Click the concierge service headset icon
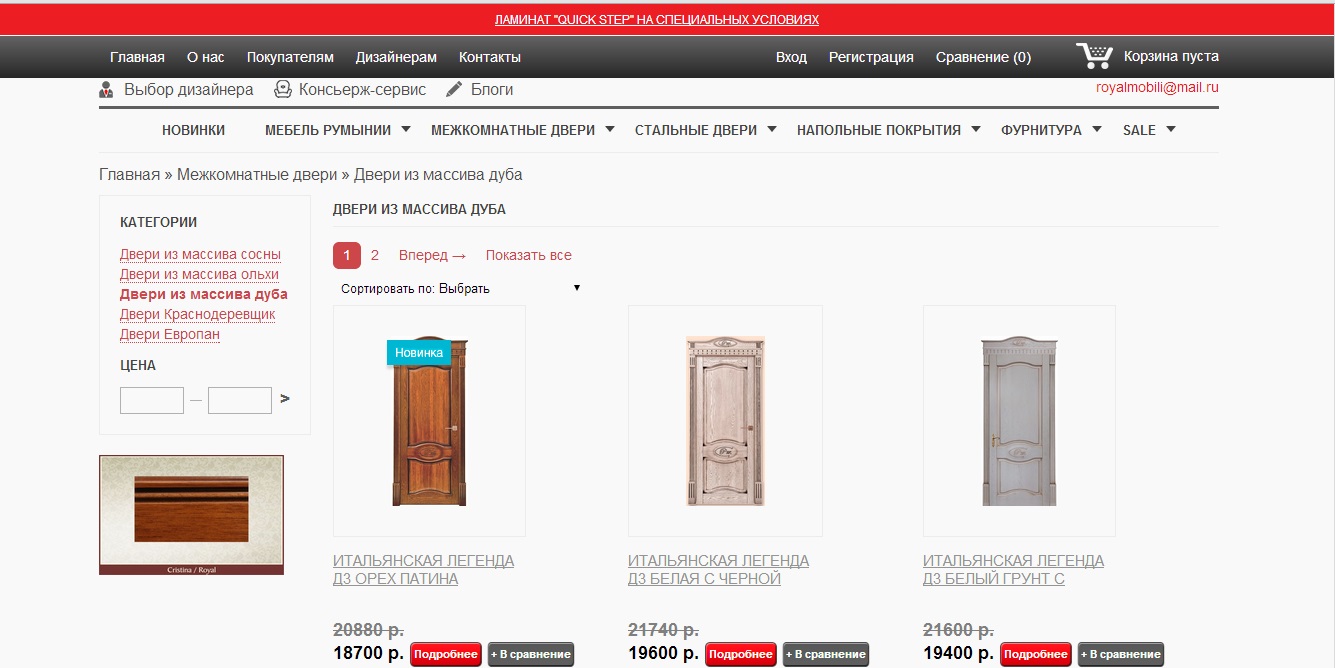Image resolution: width=1335 pixels, height=668 pixels. click(283, 89)
